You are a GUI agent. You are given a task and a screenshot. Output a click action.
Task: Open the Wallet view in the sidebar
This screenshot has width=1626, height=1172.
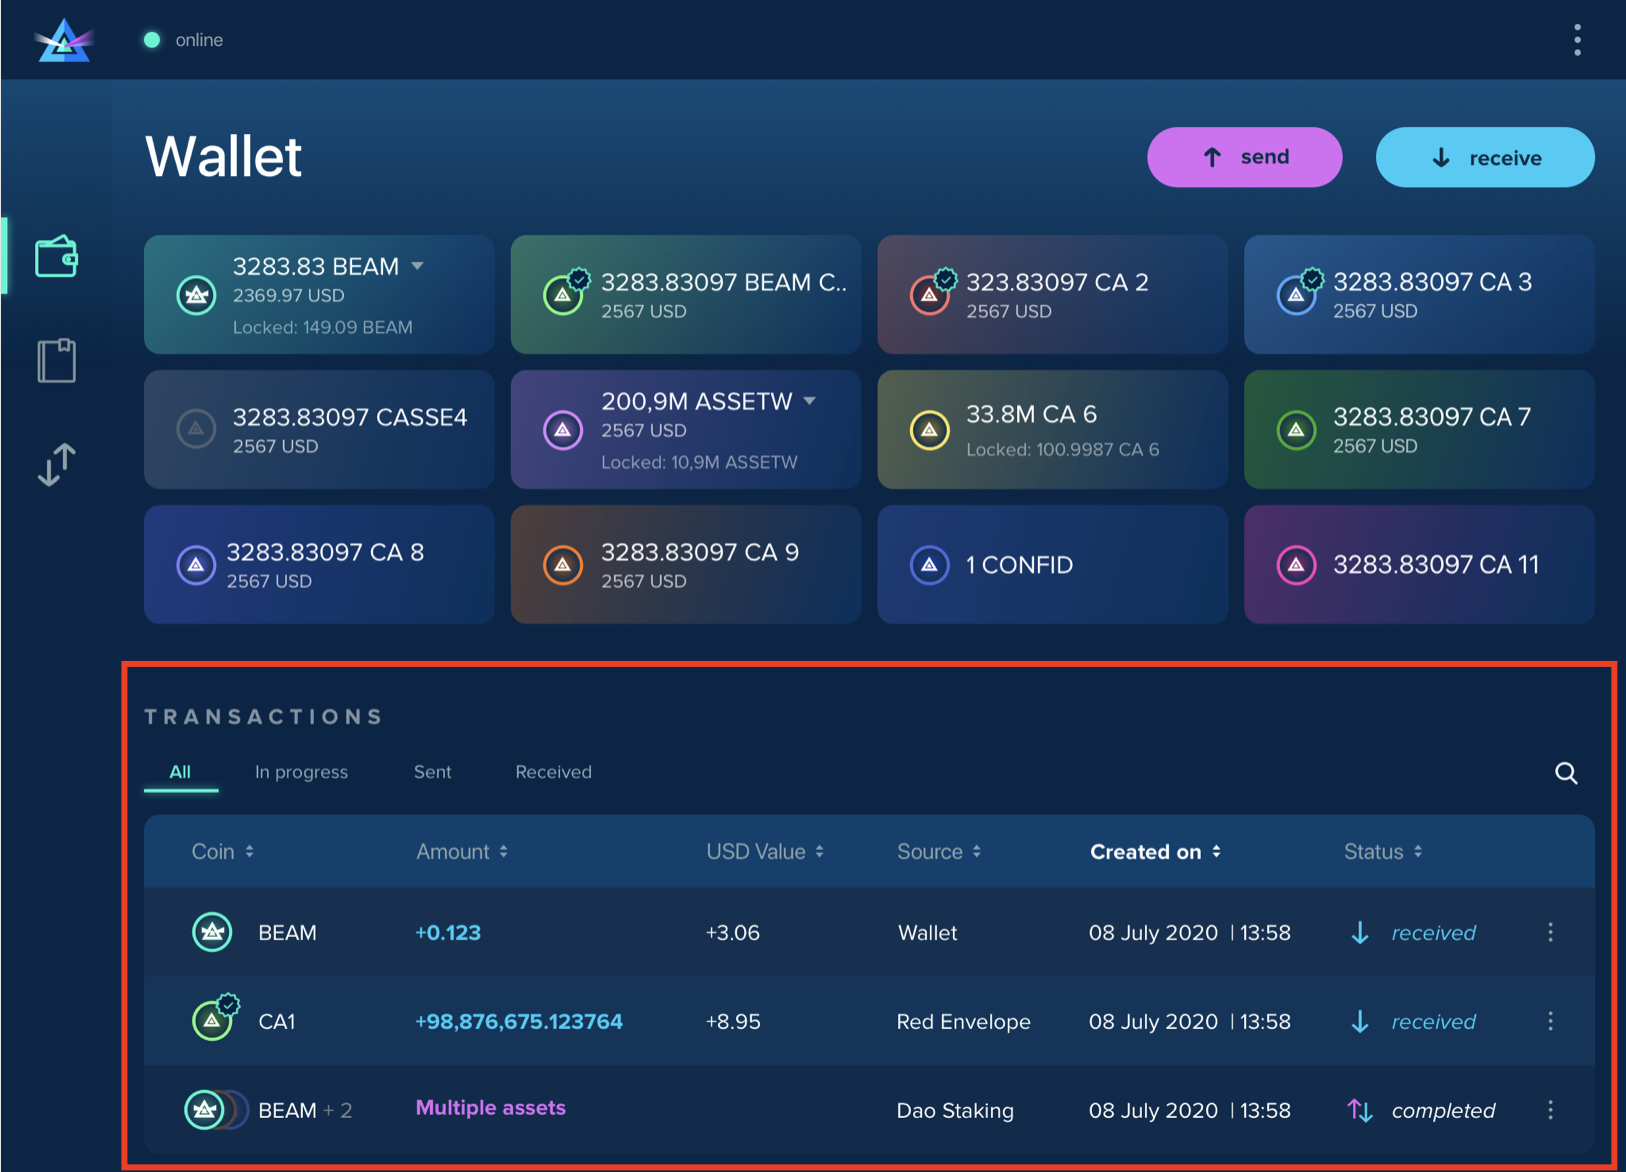coord(56,256)
